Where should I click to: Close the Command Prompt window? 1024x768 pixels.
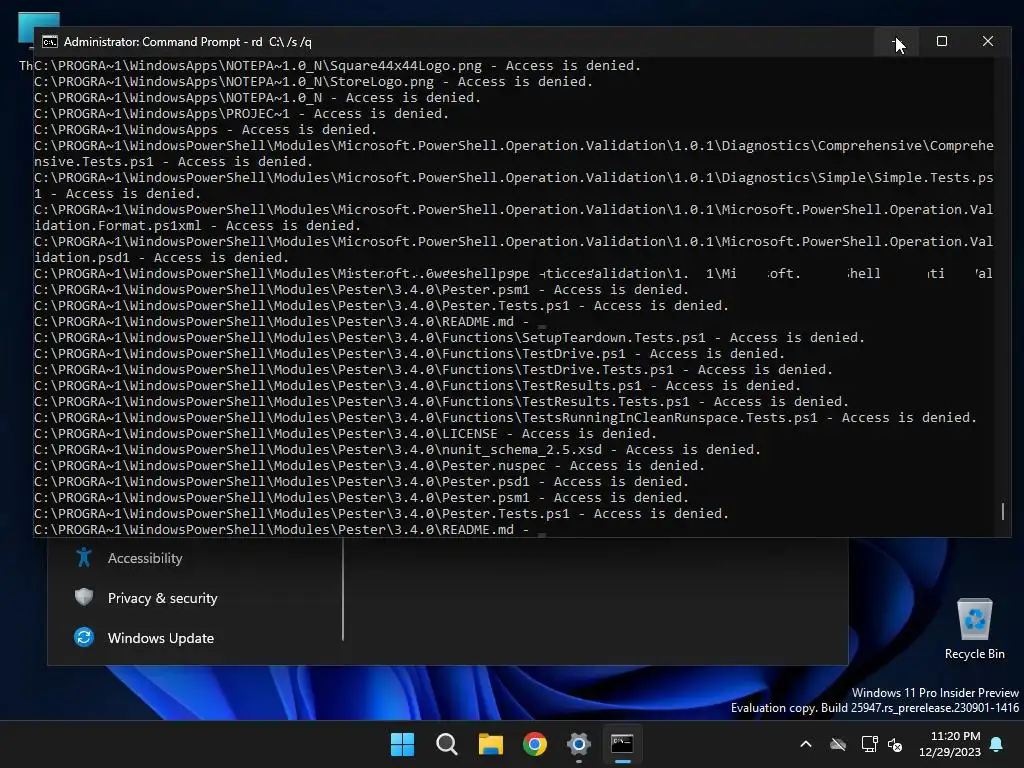(x=987, y=41)
